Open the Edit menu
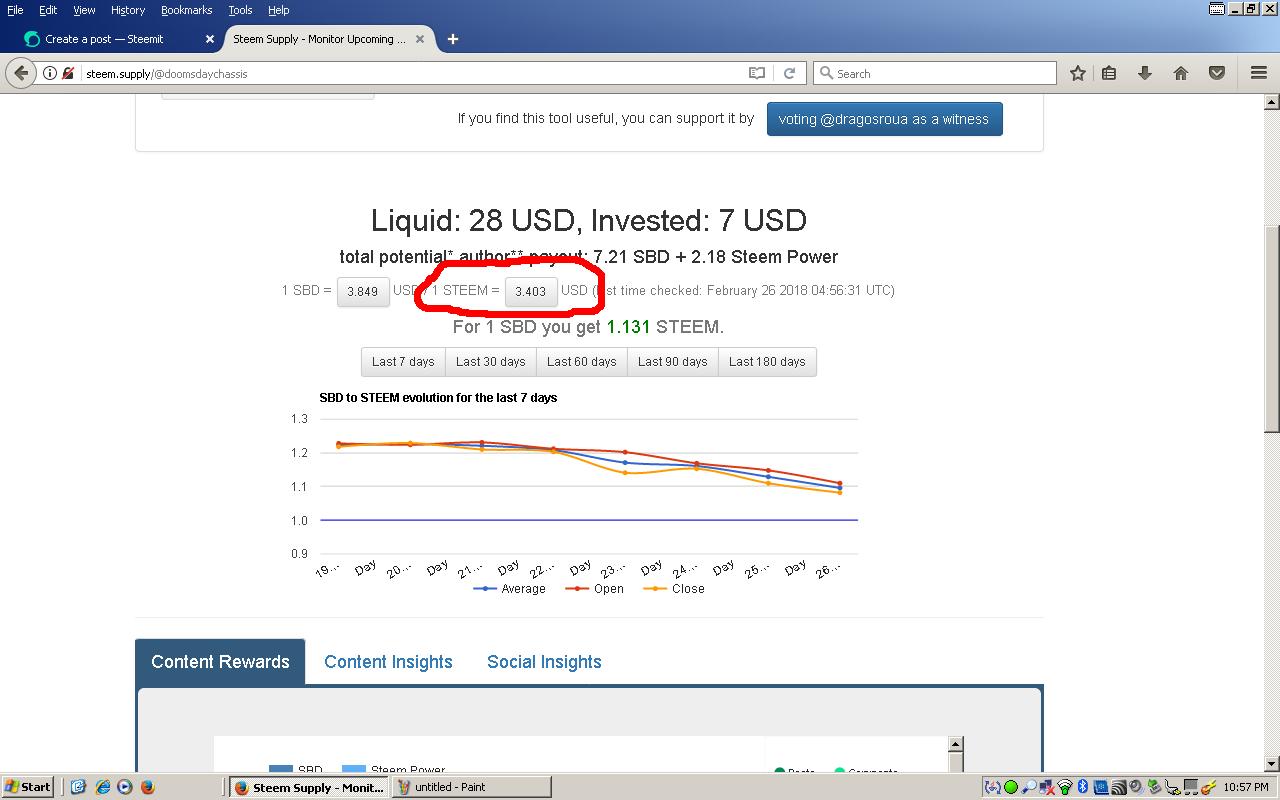Viewport: 1280px width, 800px height. coord(48,10)
